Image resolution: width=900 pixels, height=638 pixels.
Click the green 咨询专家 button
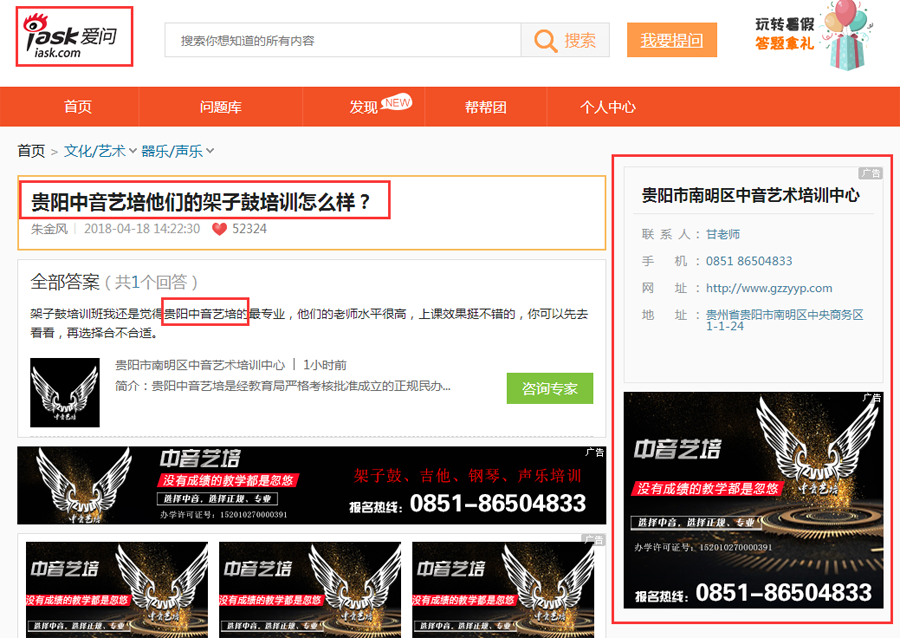coord(549,388)
